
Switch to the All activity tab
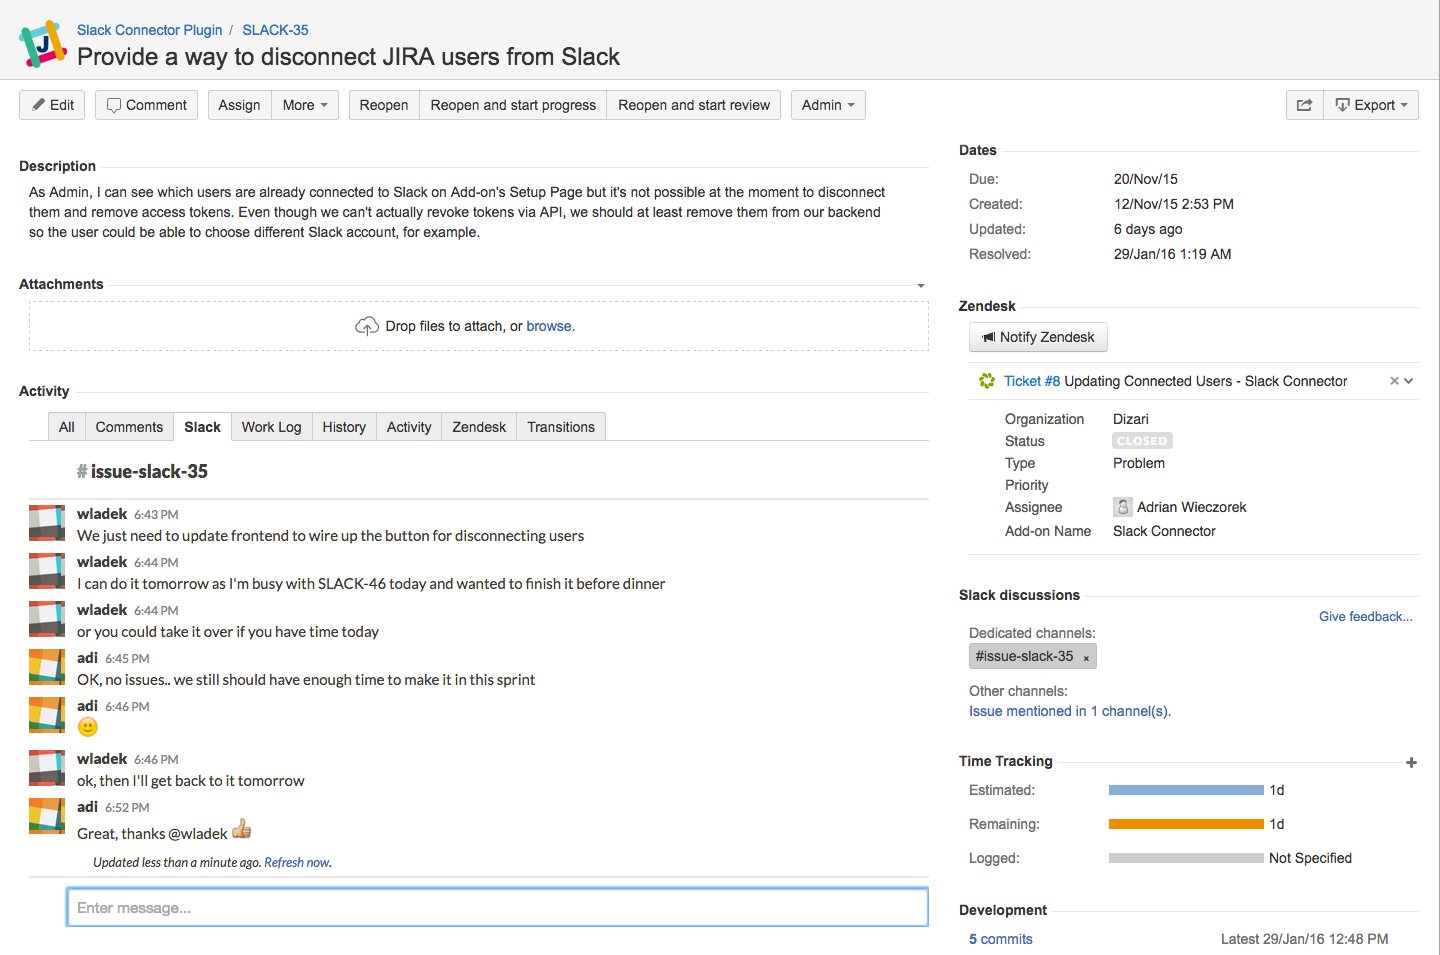[67, 427]
